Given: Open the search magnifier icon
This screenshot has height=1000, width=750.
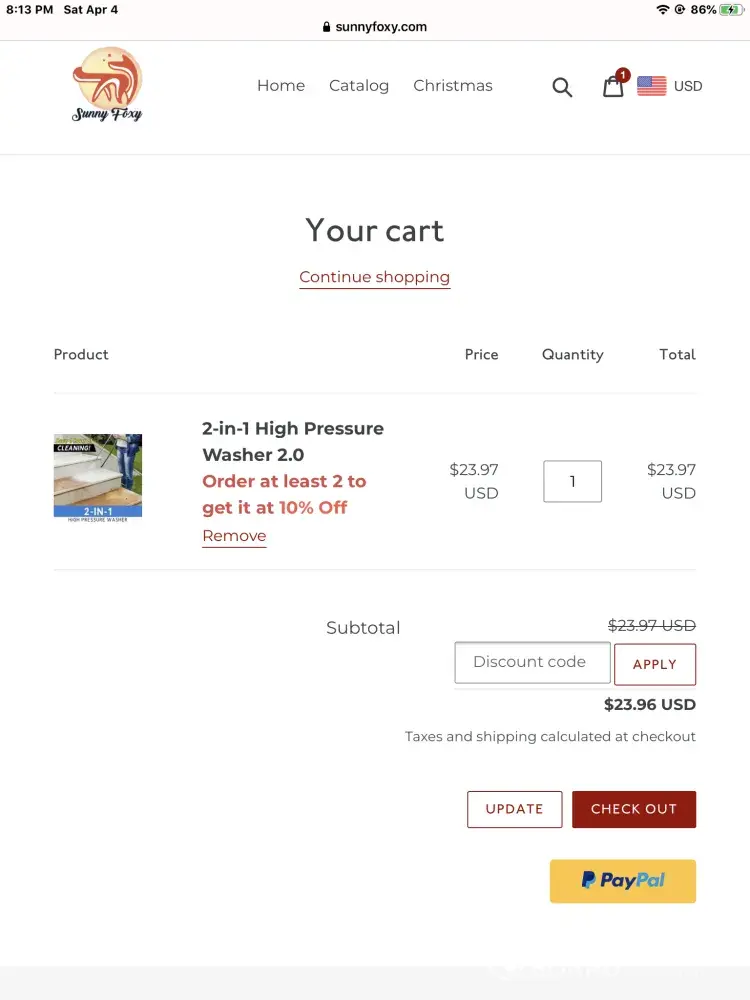Looking at the screenshot, I should (562, 87).
